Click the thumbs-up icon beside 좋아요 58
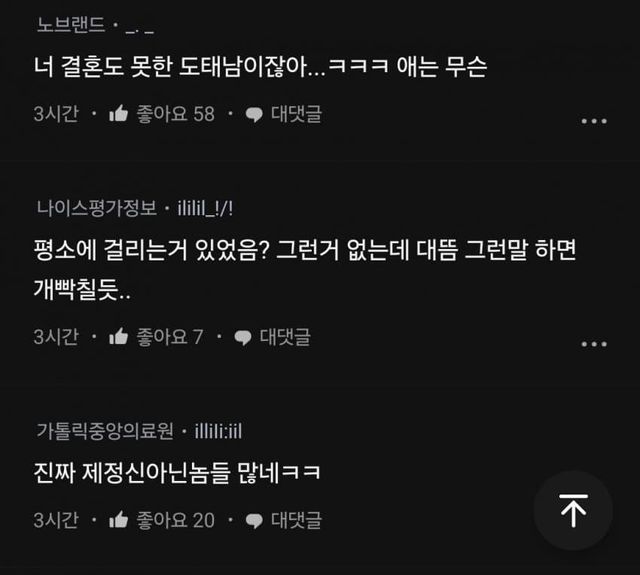This screenshot has width=640, height=575. point(119,113)
